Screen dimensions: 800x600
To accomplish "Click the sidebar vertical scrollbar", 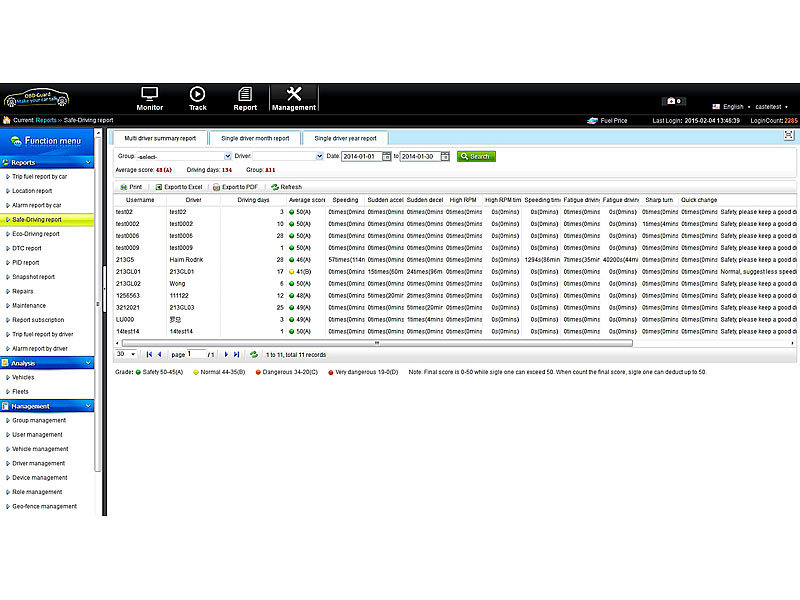I will coord(97,304).
